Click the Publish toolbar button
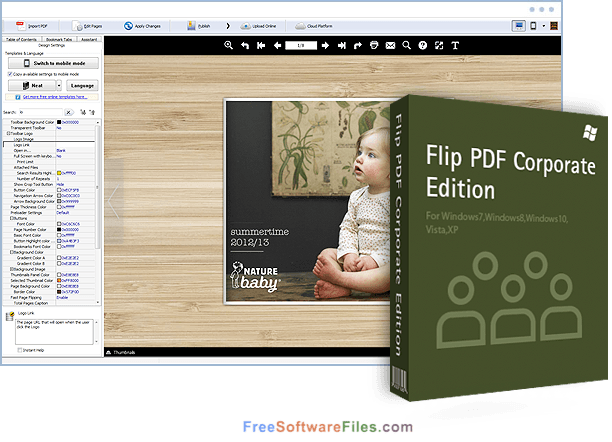This screenshot has width=612, height=442. point(198,26)
